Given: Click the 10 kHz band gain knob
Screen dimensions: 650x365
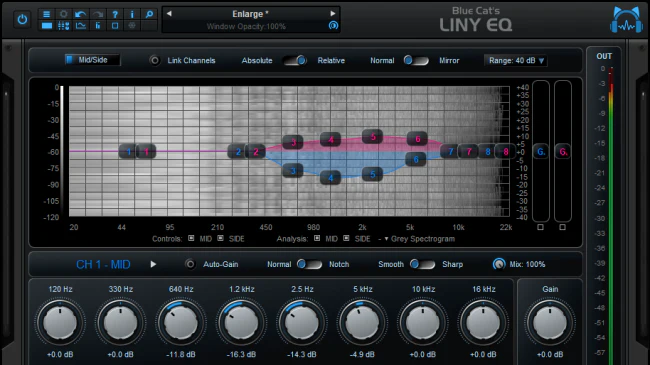Looking at the screenshot, I should pyautogui.click(x=423, y=323).
